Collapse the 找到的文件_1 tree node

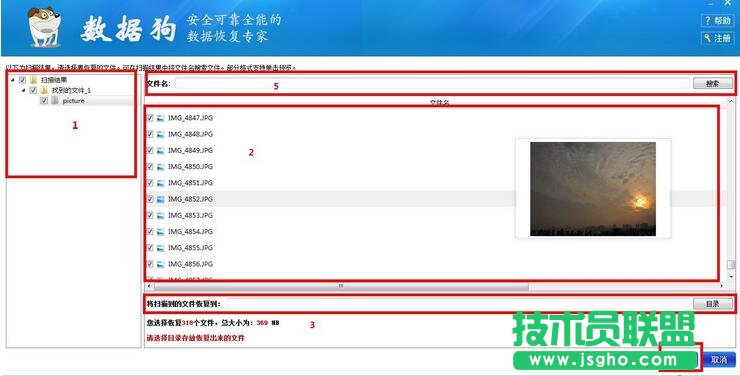pos(24,90)
